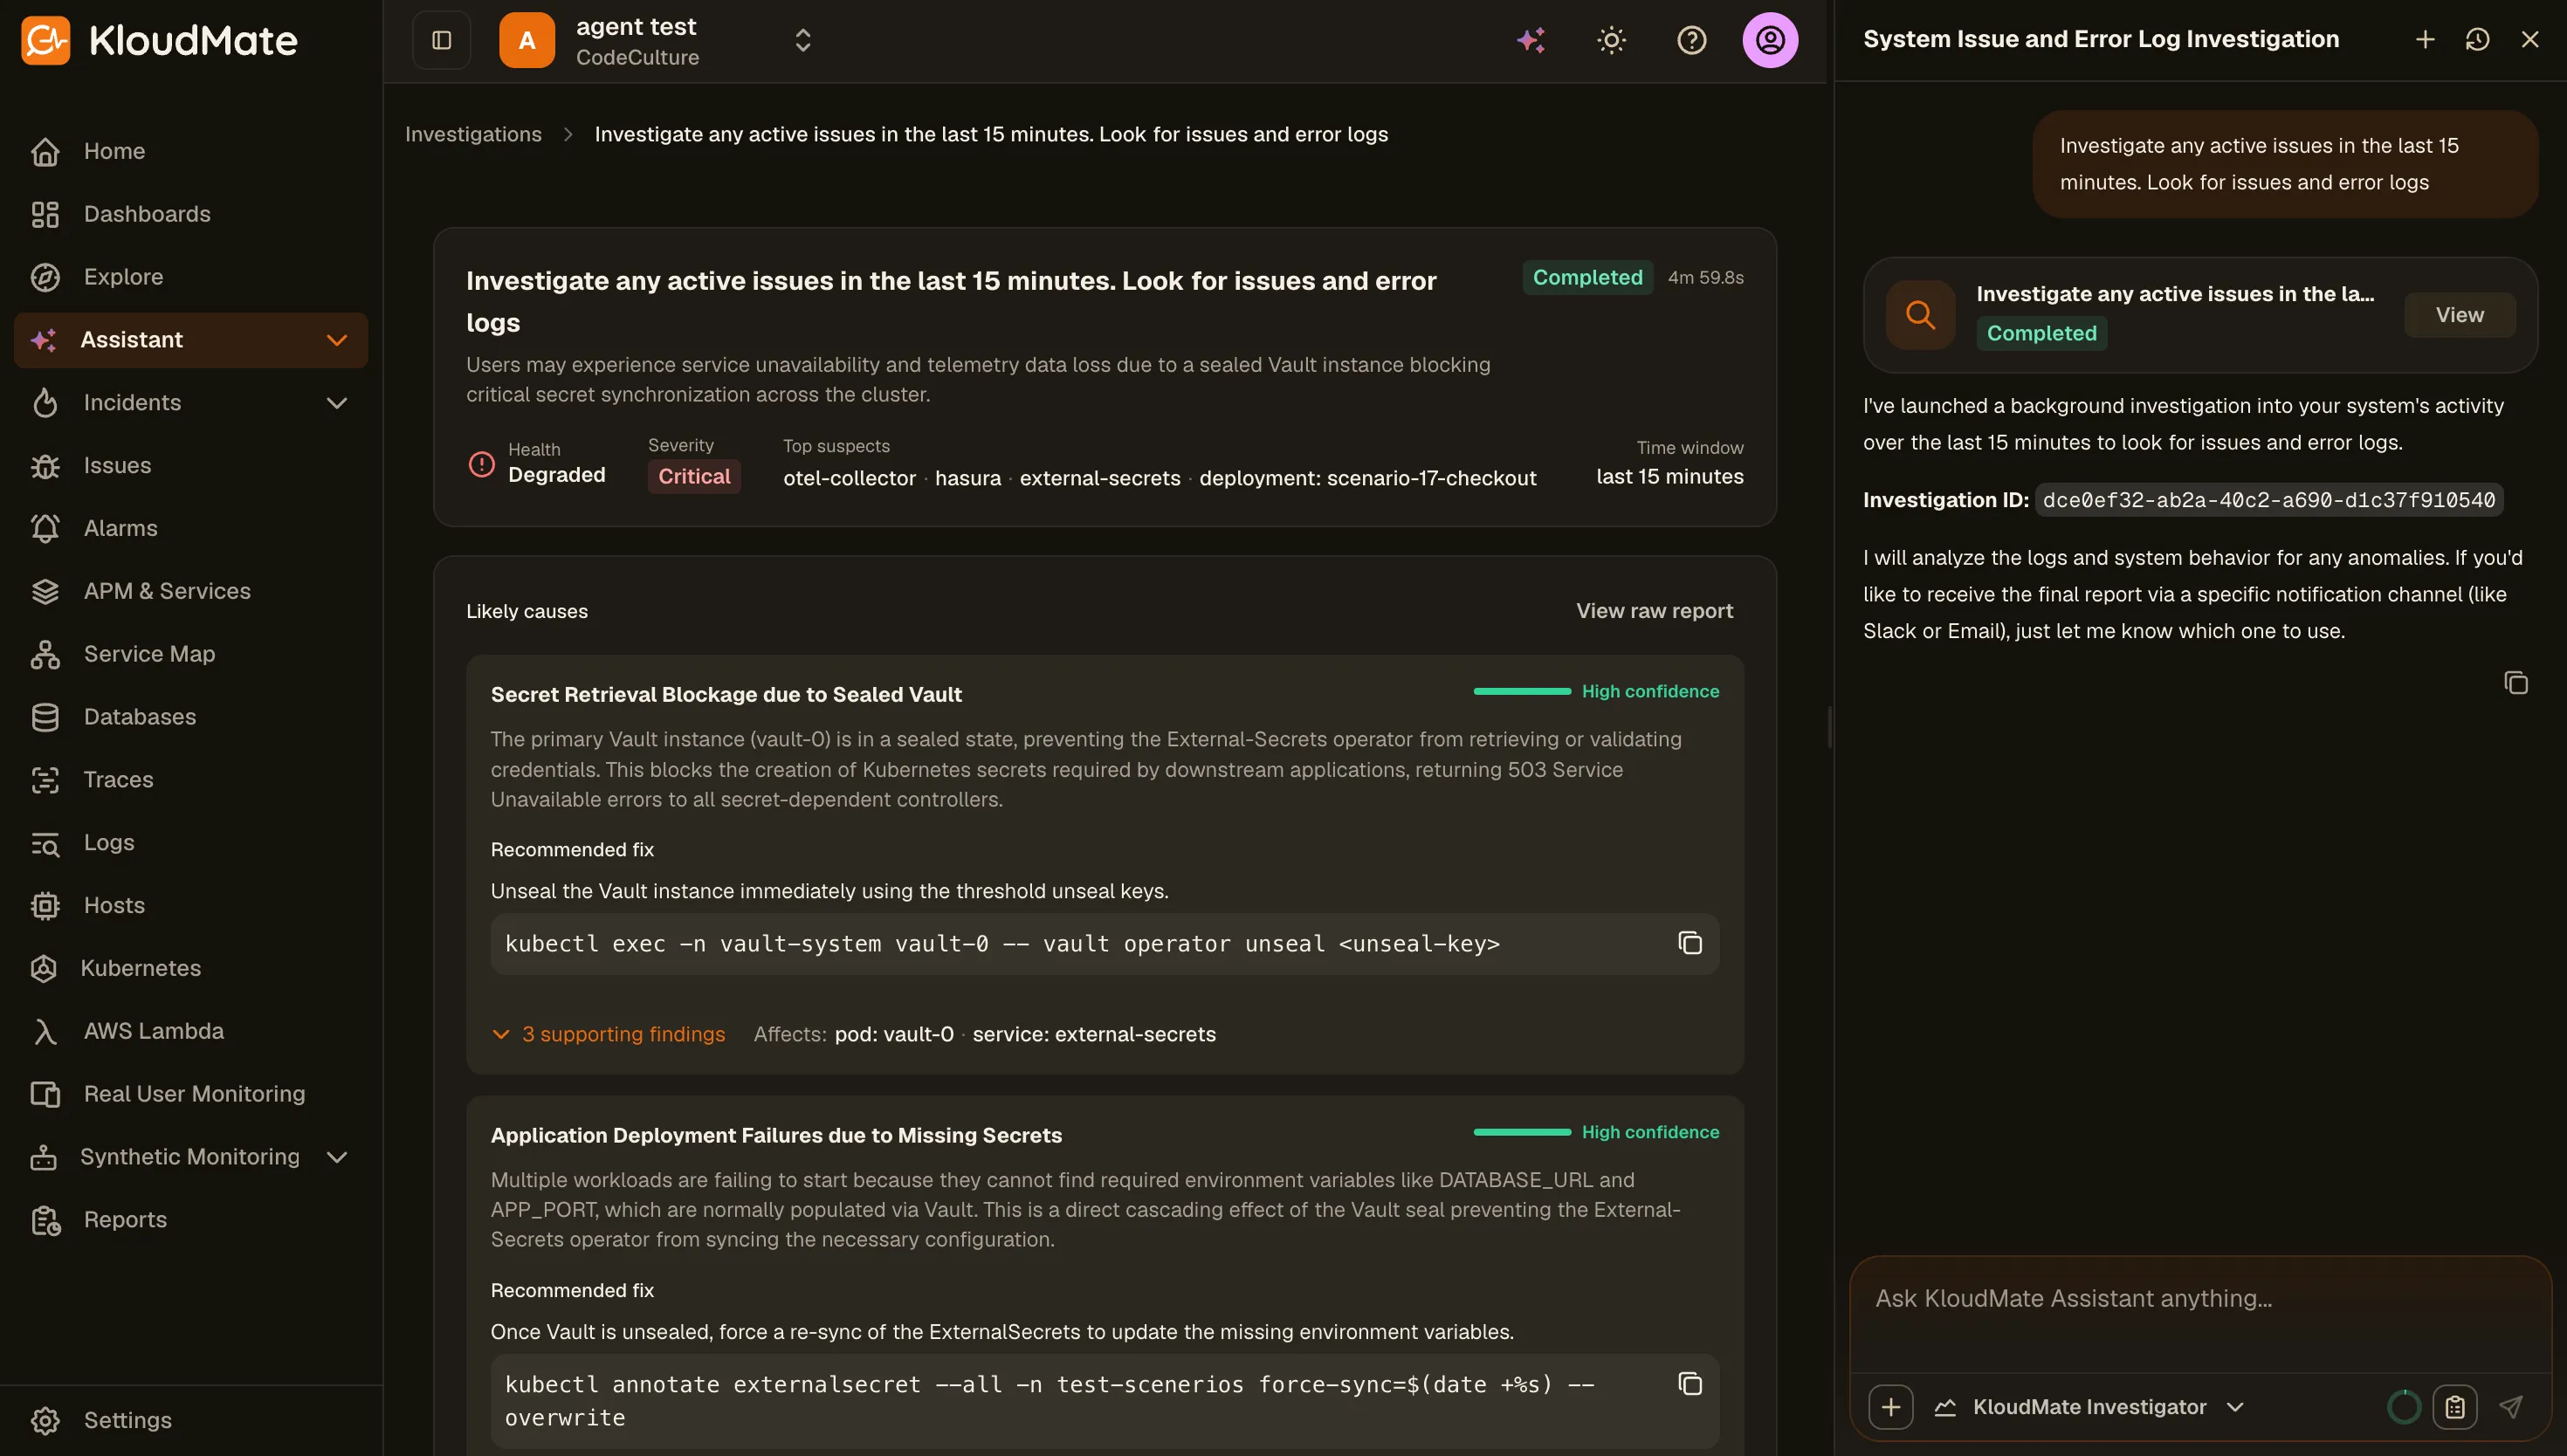Screen dimensions: 2567x1456
Task: Click High confidence bar on Sealed Vault cause
Action: (x=1522, y=691)
